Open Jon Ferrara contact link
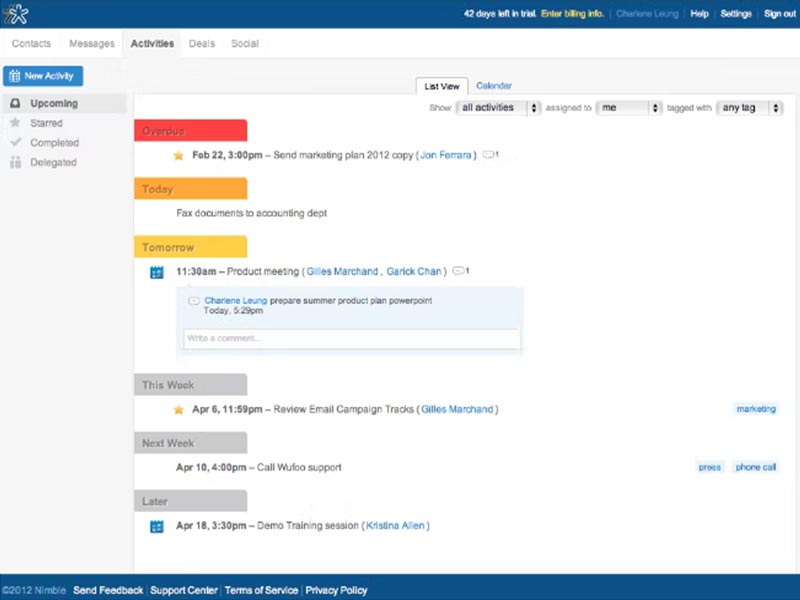Screen dimensions: 800x600 445,155
